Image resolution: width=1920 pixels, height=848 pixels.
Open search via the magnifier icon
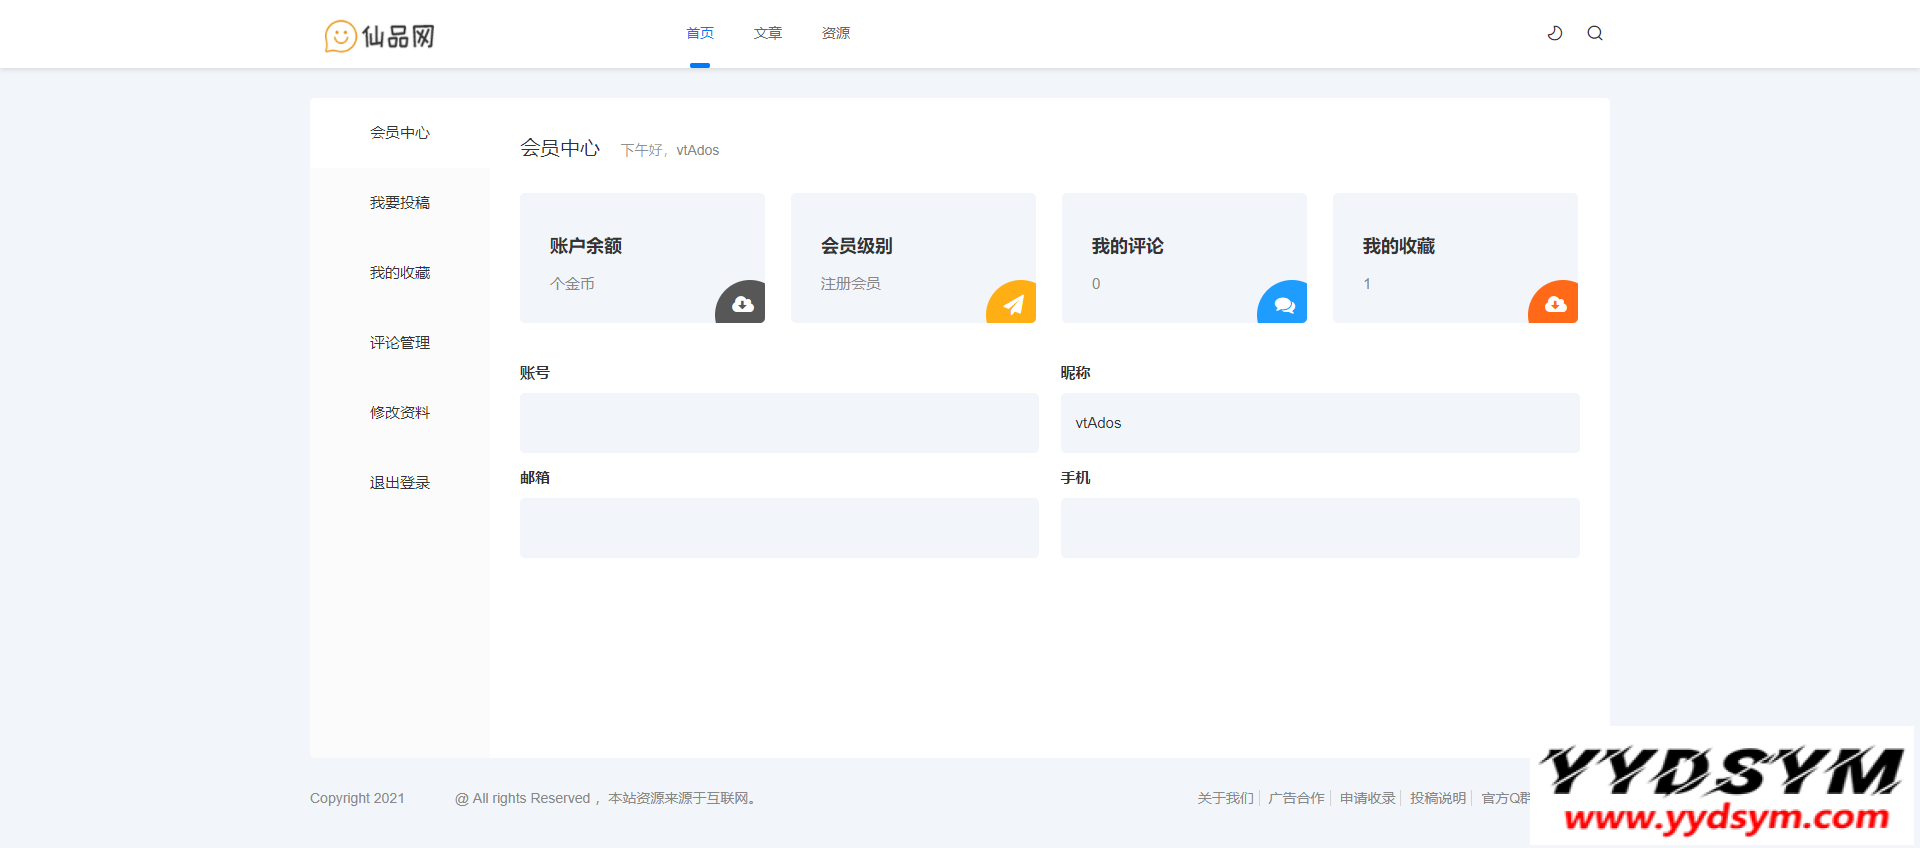coord(1595,33)
